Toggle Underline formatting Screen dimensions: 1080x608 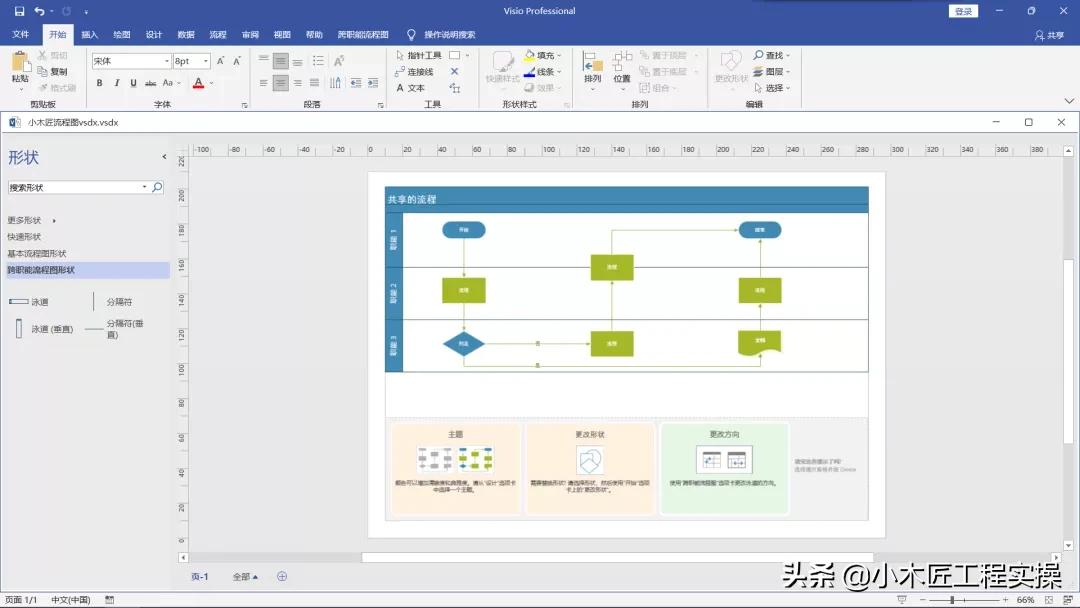(x=133, y=83)
